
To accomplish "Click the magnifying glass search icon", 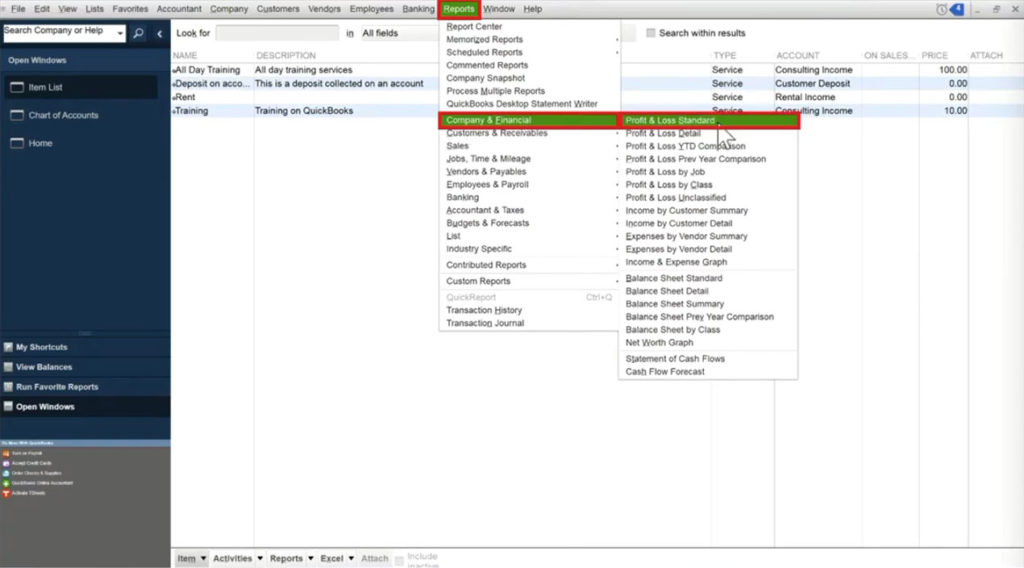I will (138, 33).
